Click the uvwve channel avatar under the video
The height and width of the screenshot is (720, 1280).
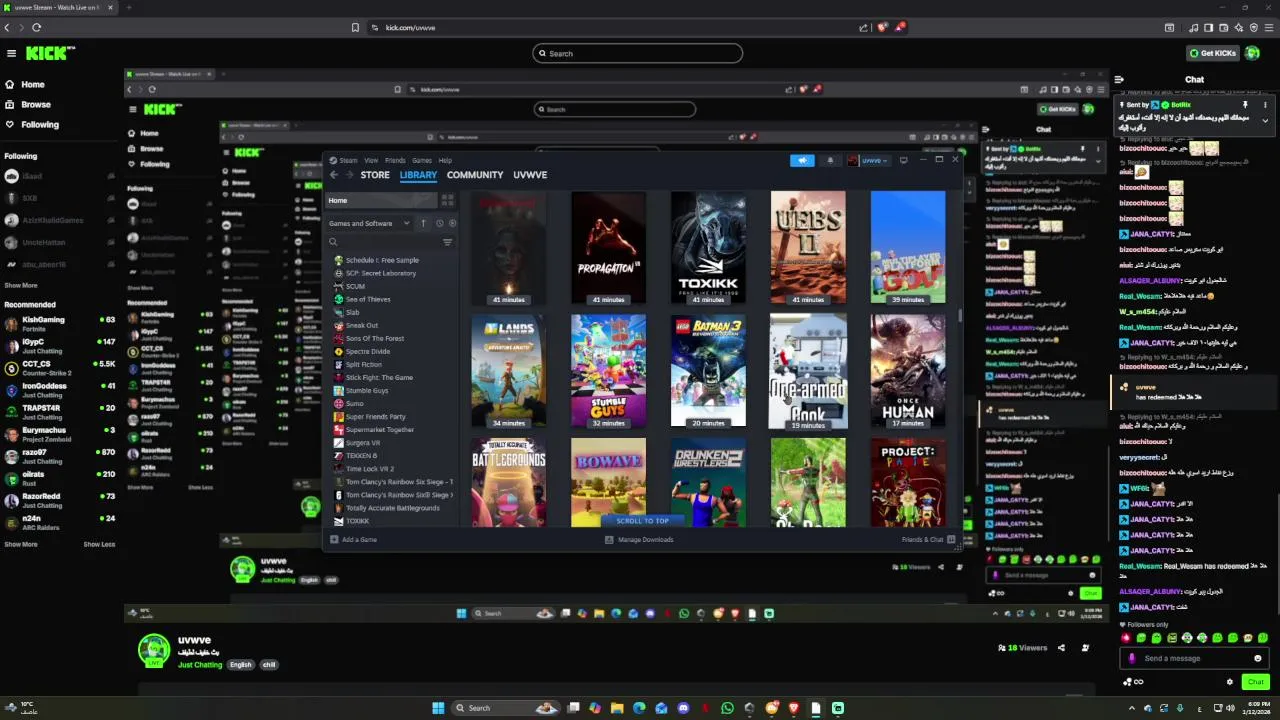[154, 650]
